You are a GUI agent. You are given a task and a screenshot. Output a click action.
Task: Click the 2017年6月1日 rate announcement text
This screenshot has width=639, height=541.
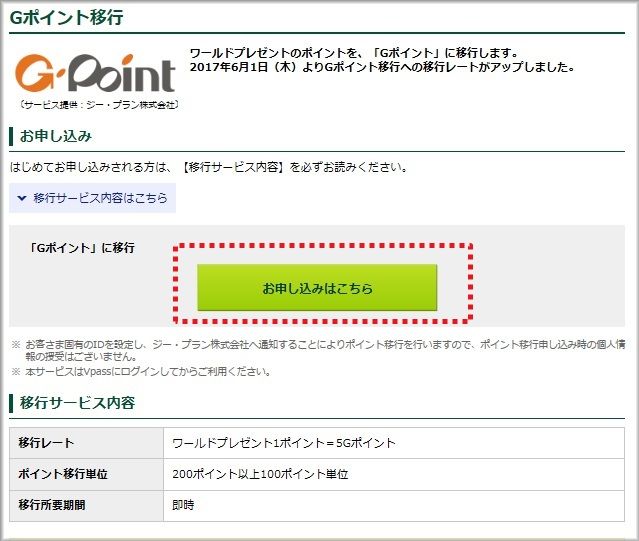(x=382, y=67)
